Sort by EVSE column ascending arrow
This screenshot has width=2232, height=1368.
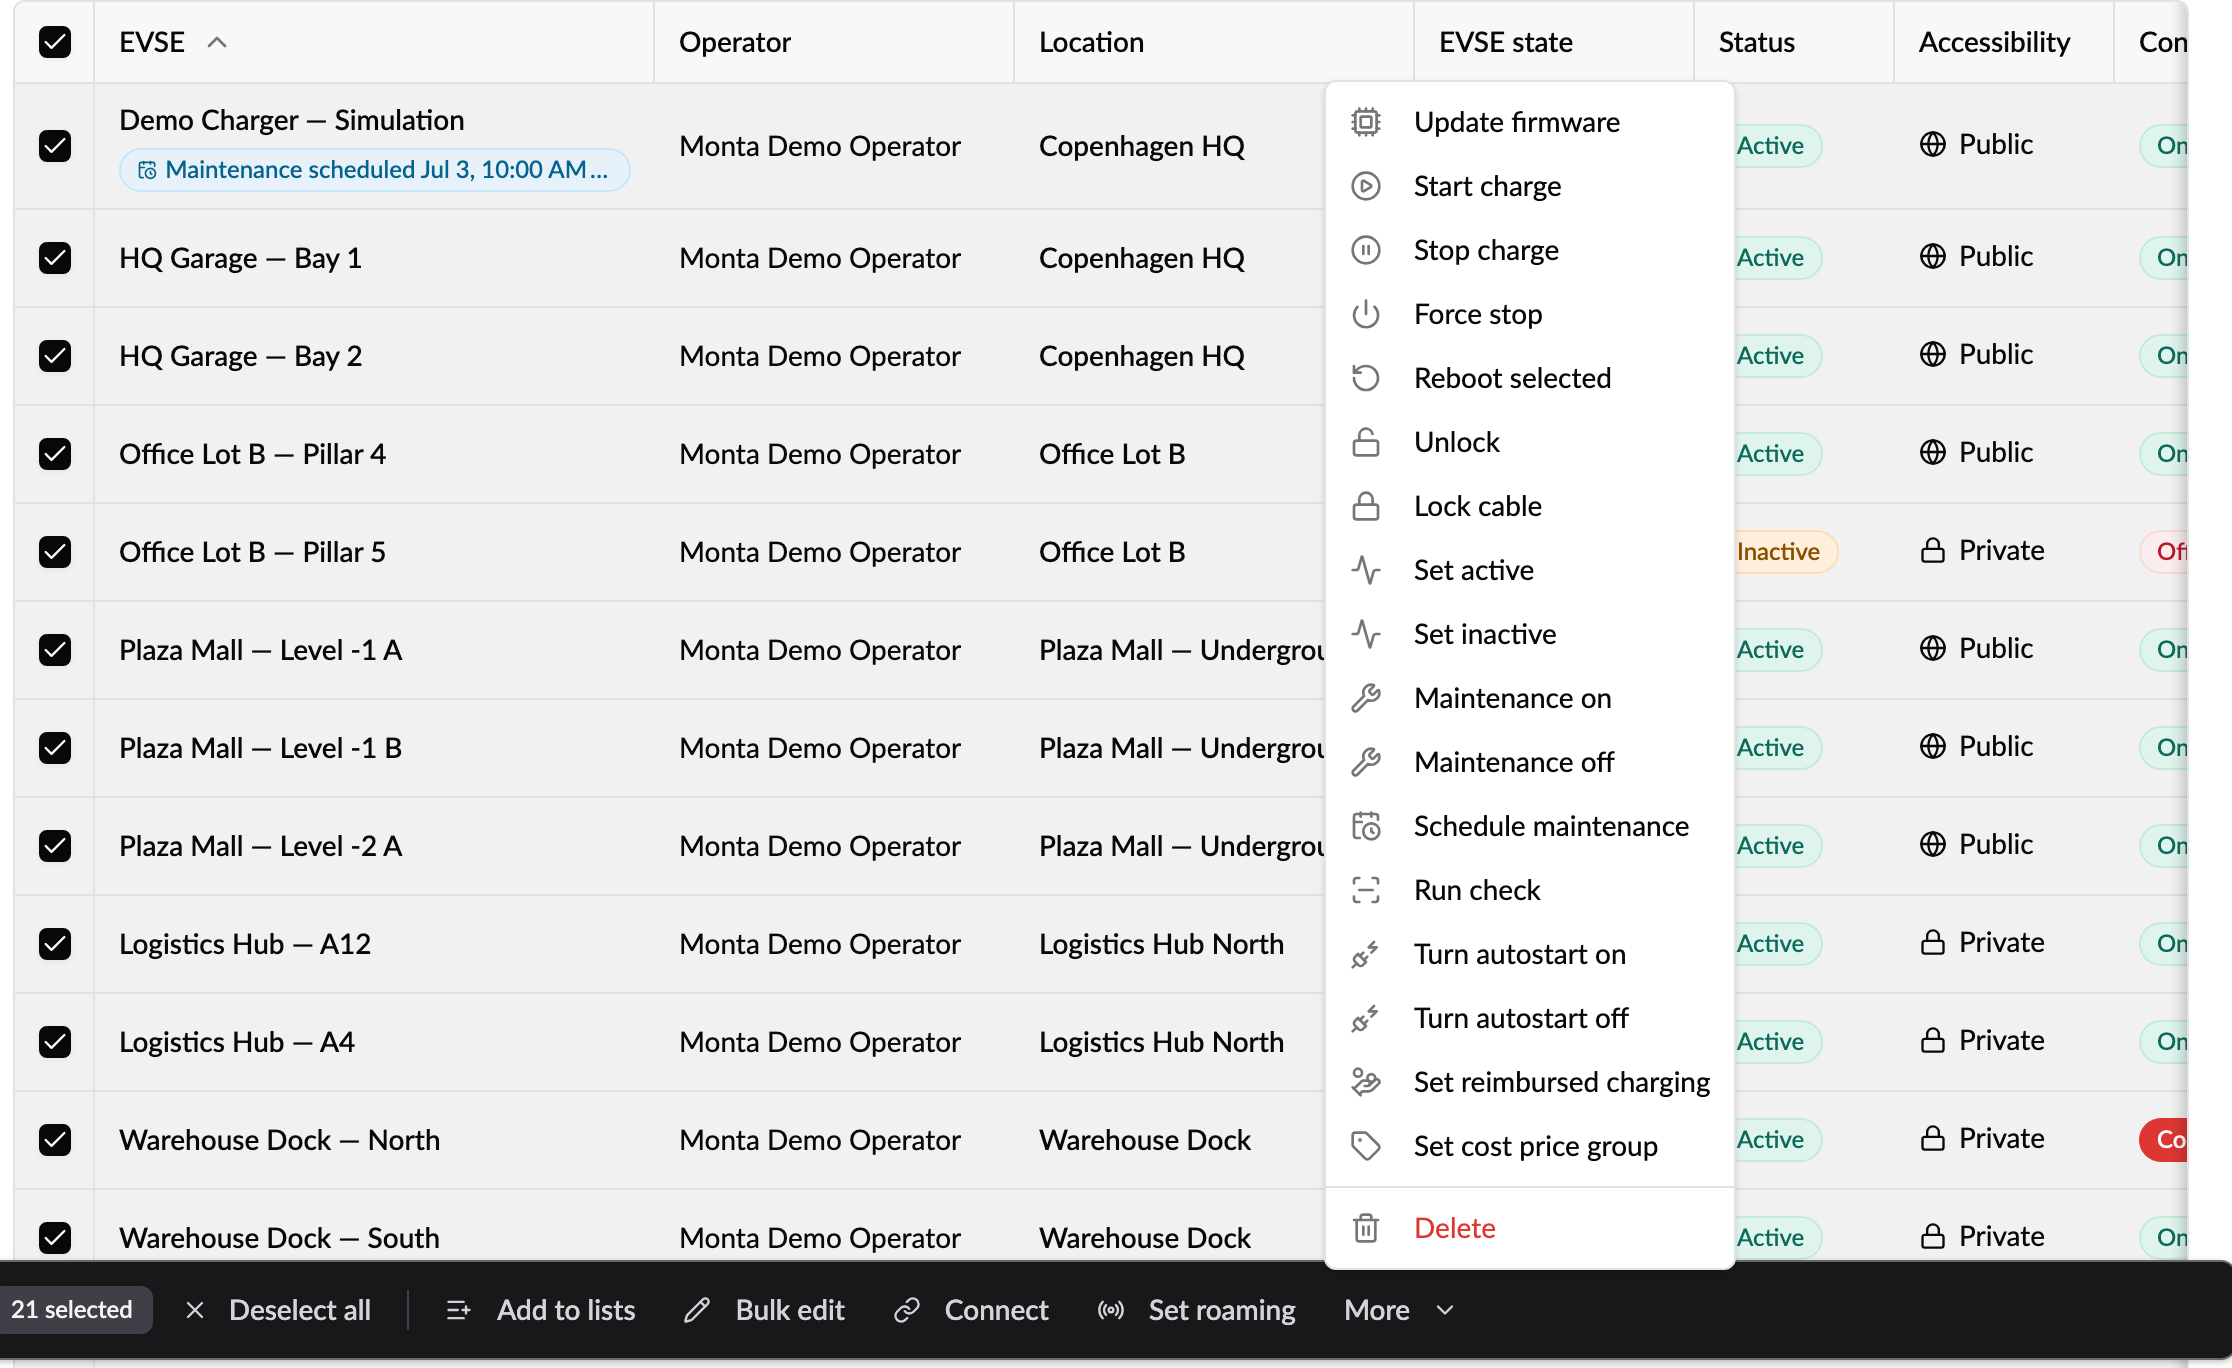[217, 42]
